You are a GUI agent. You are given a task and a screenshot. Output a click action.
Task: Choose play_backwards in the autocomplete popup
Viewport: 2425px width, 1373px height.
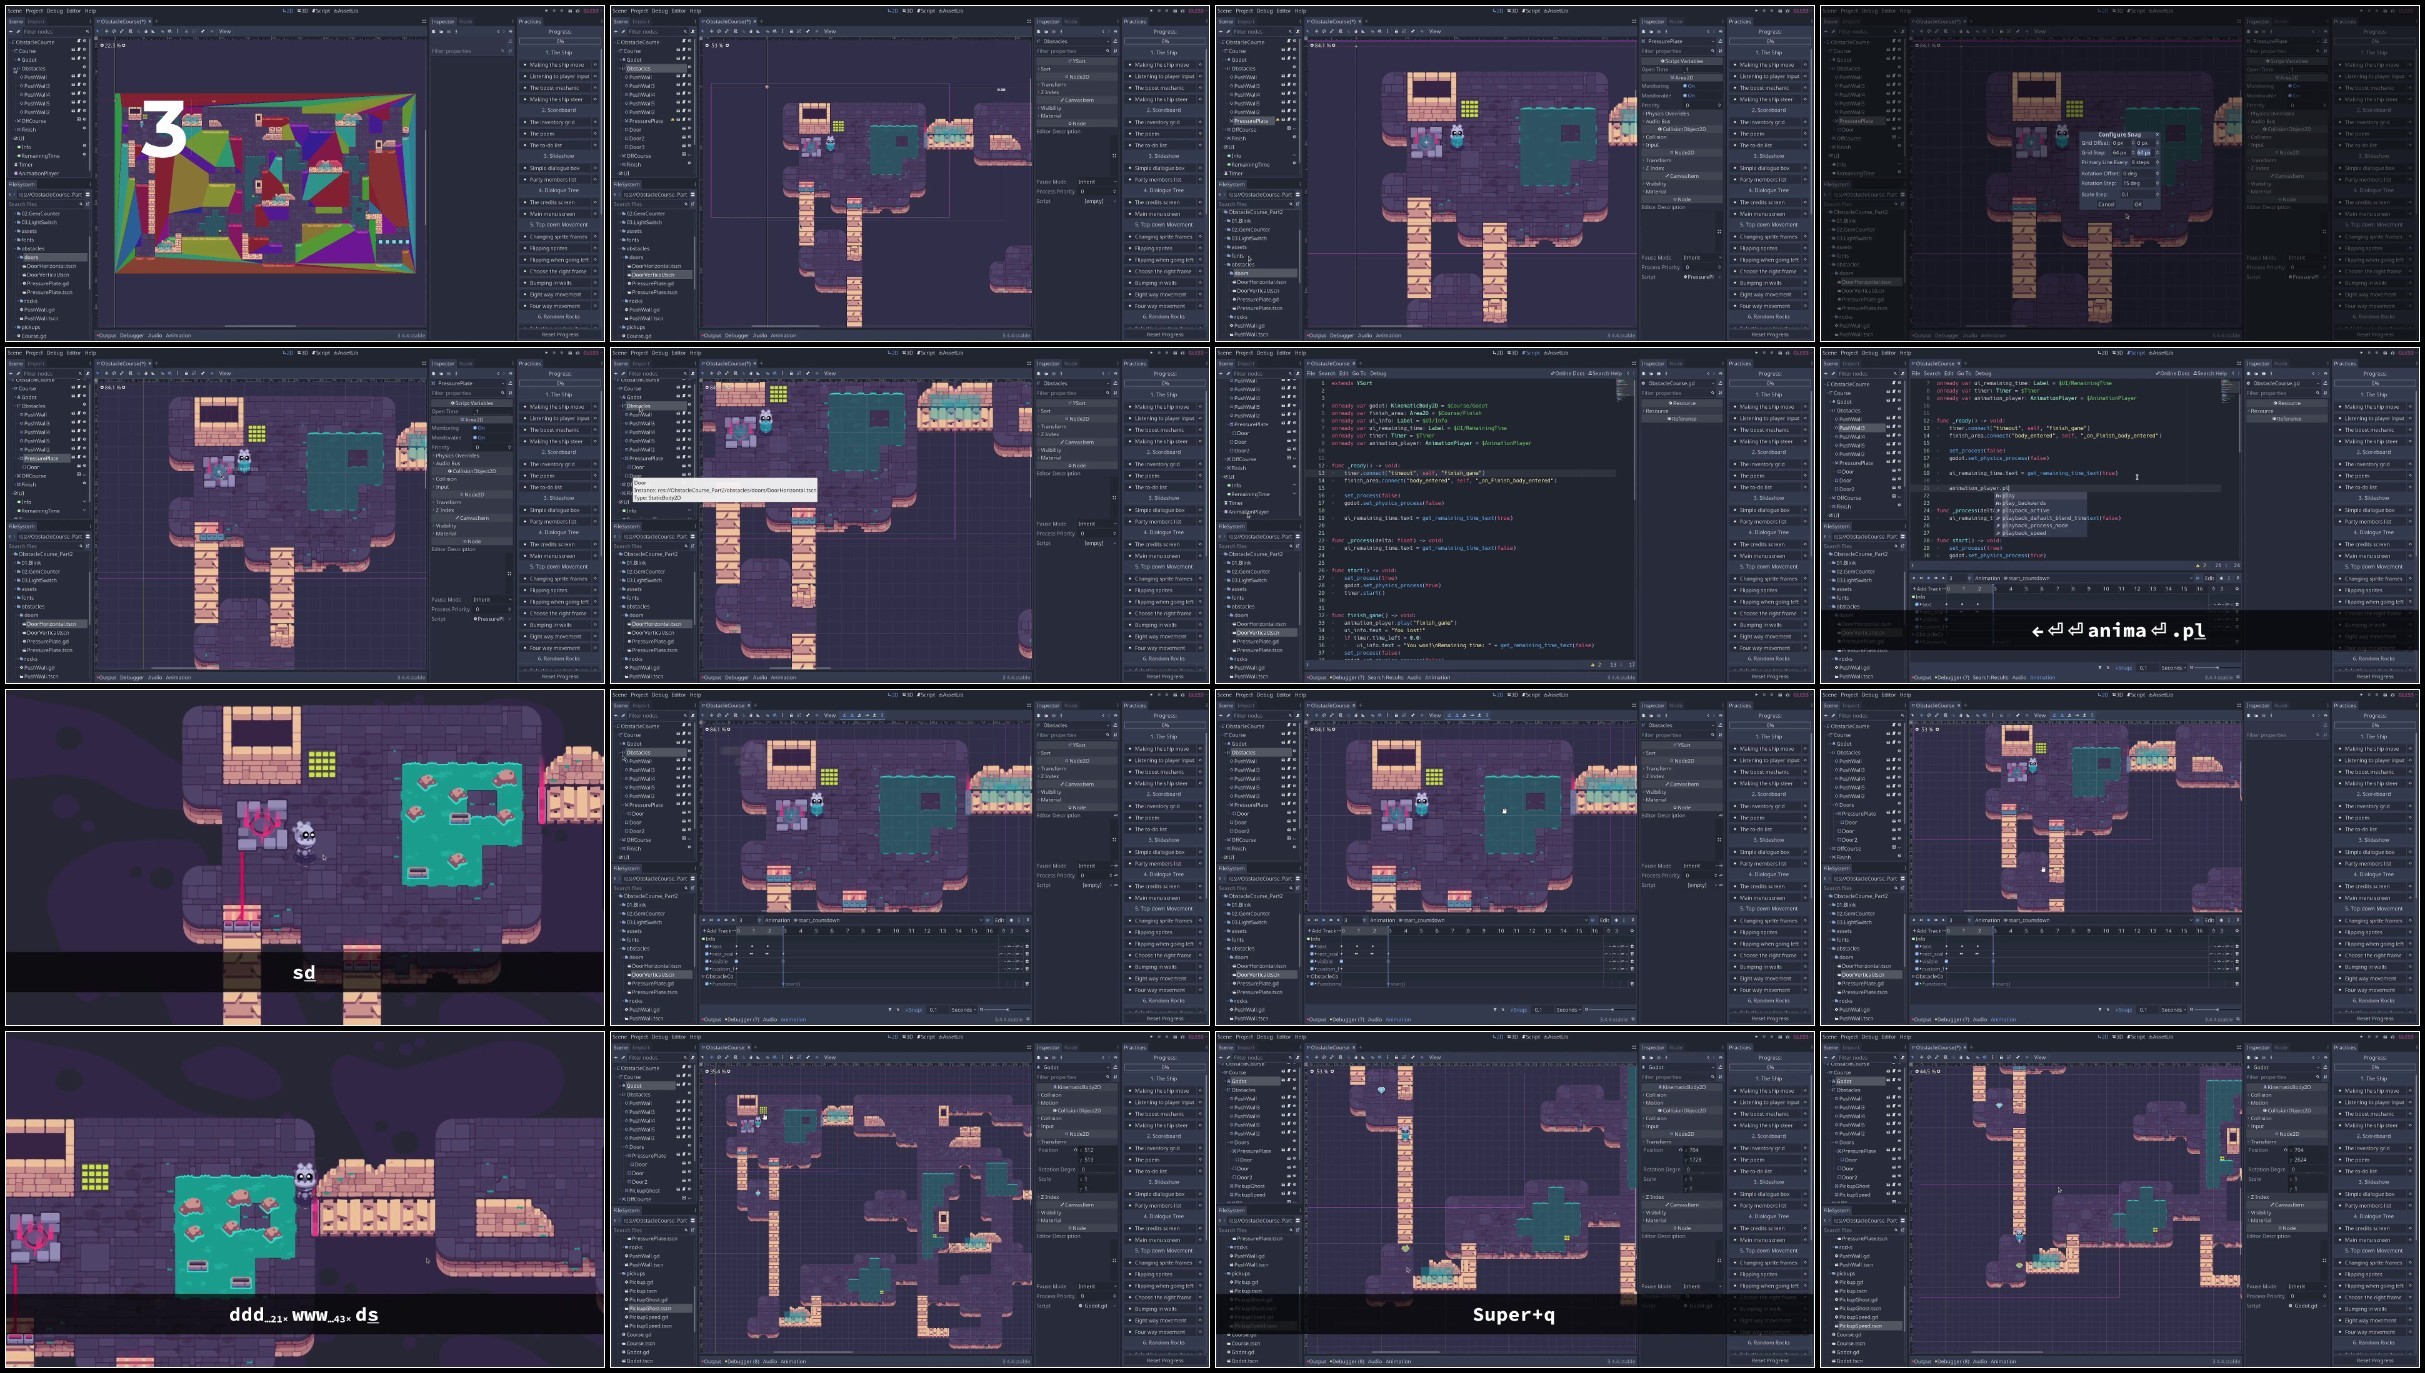(2024, 503)
